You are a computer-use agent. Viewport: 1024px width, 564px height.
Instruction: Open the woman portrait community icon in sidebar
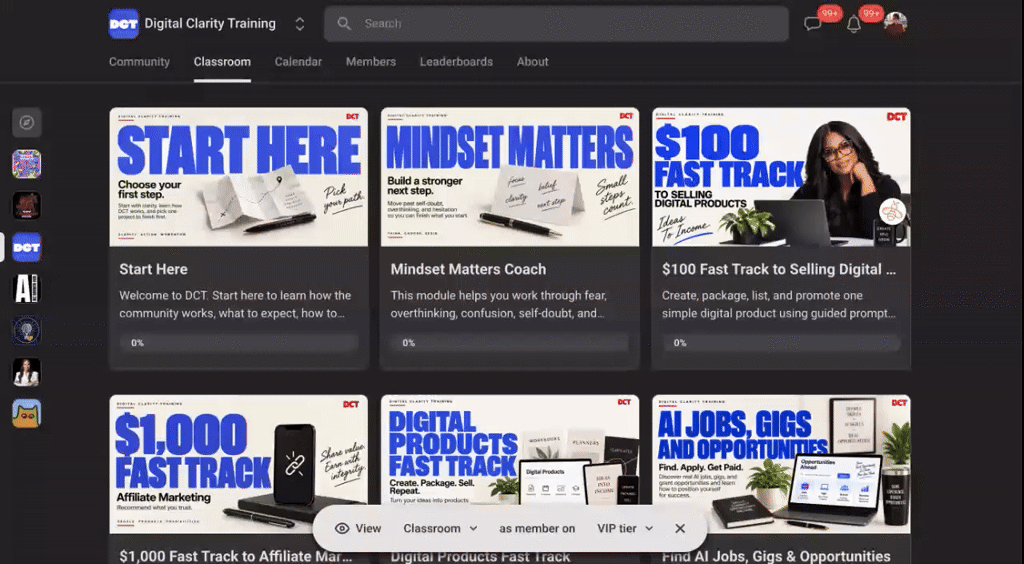pyautogui.click(x=27, y=372)
